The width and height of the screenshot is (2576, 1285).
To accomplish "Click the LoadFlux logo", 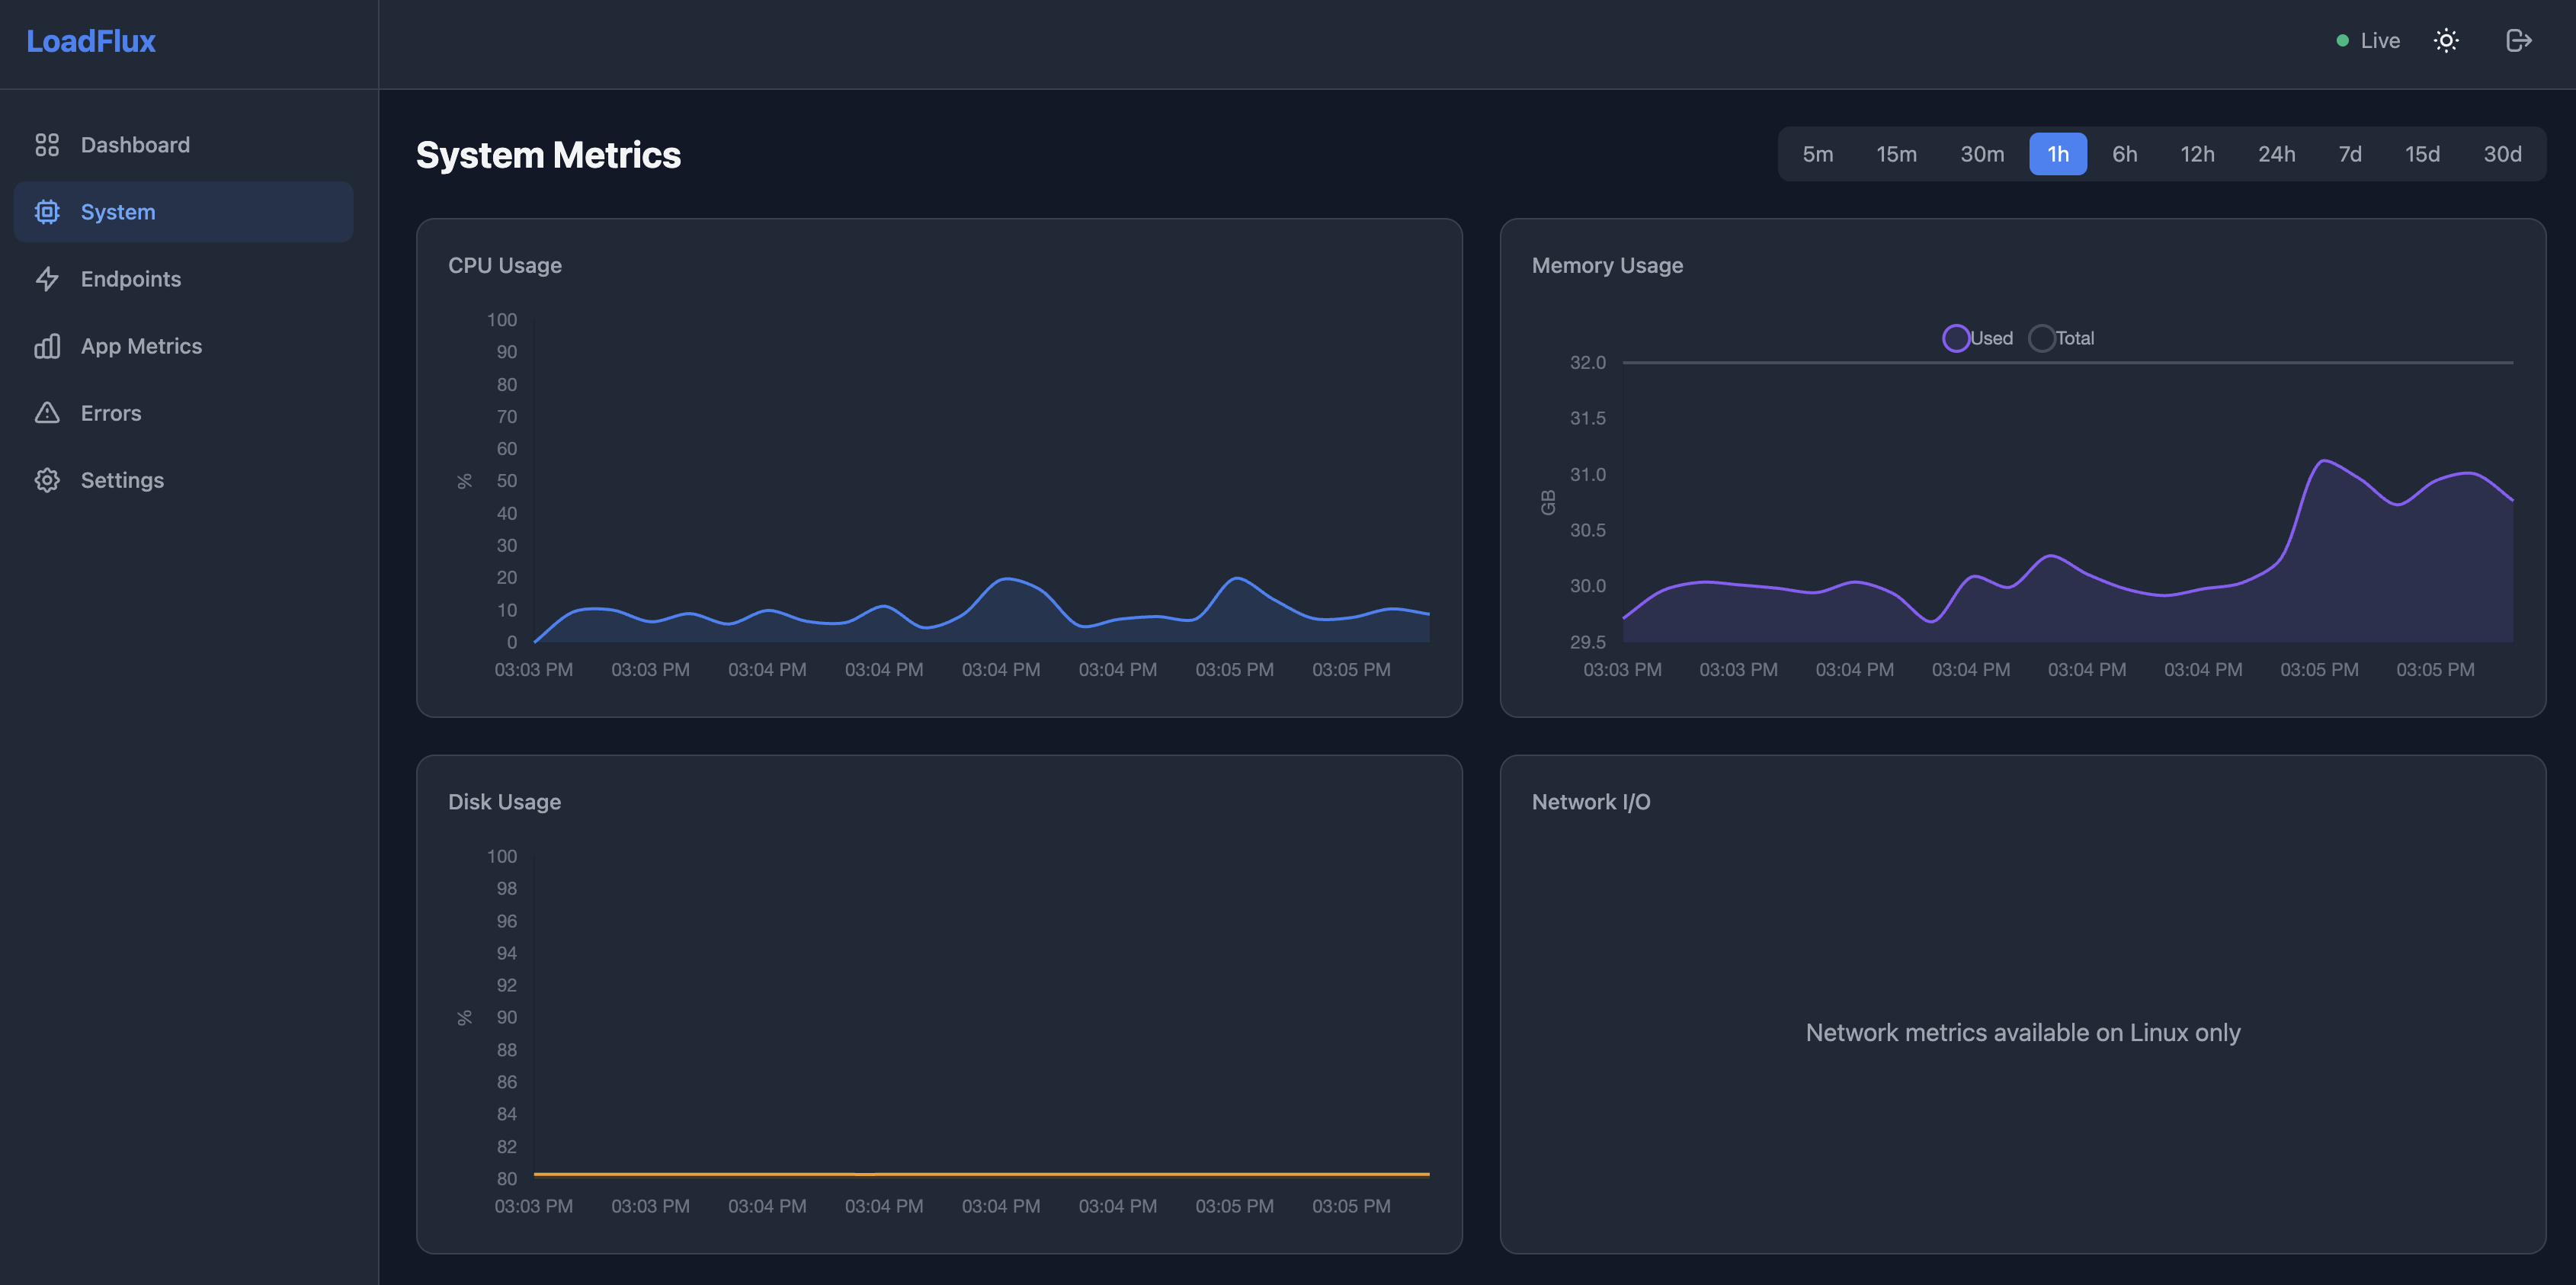I will (92, 41).
